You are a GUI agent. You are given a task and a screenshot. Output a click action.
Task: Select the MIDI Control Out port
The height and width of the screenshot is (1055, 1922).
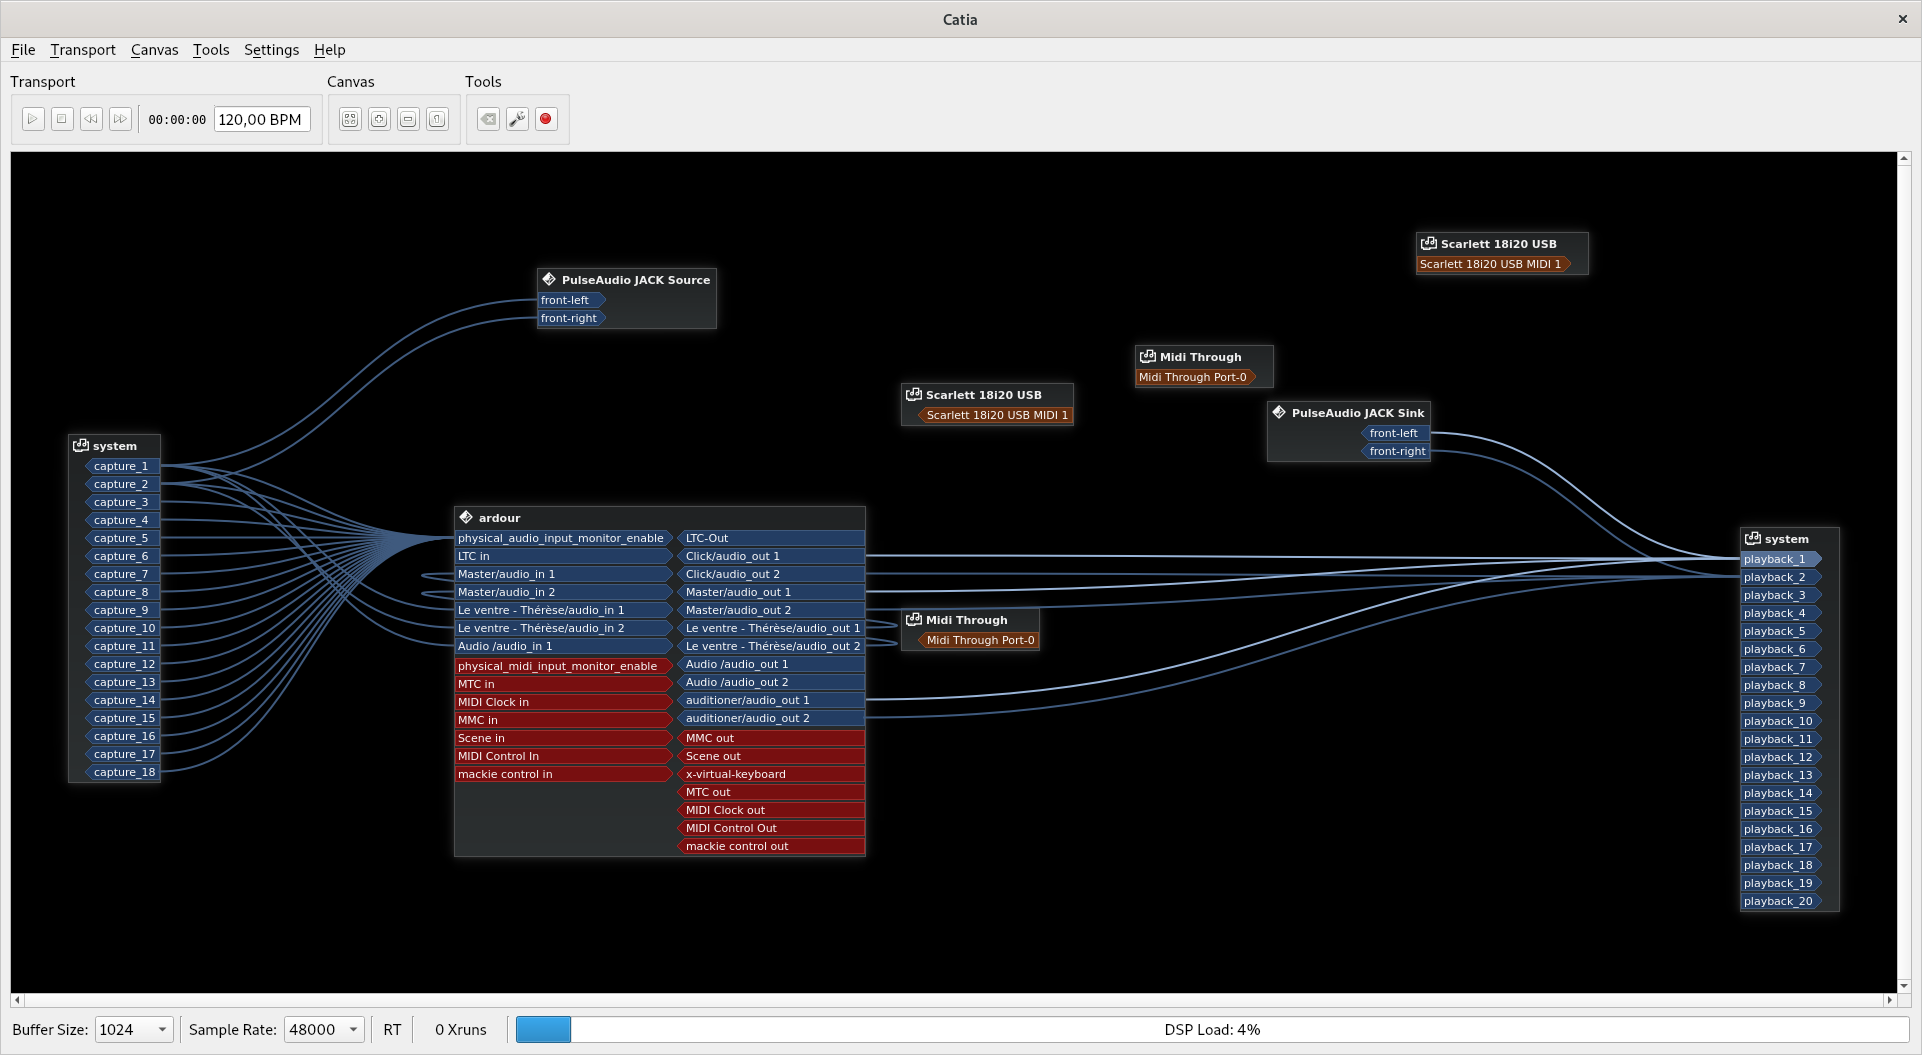tap(771, 828)
